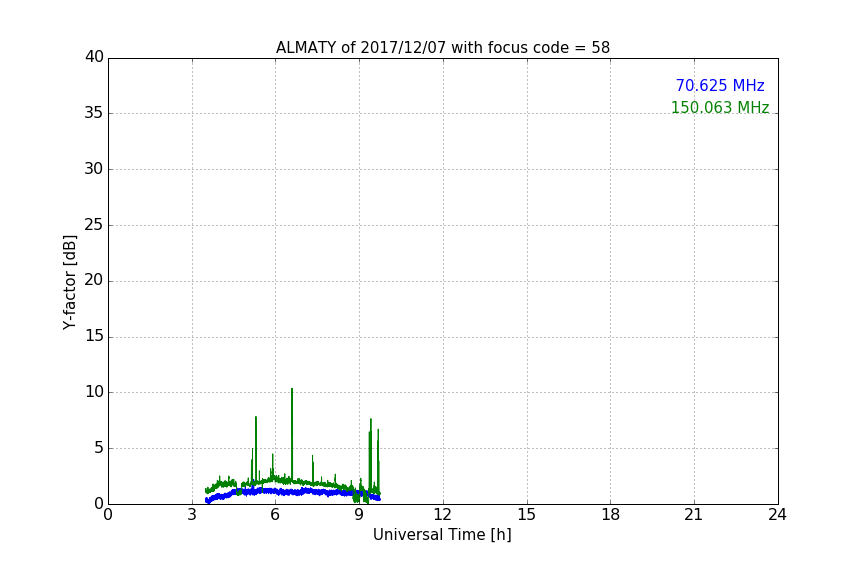Viewport: 864px width, 576px height.
Task: Click the tallest green spike peaking near 10 dB
Action: coord(291,433)
